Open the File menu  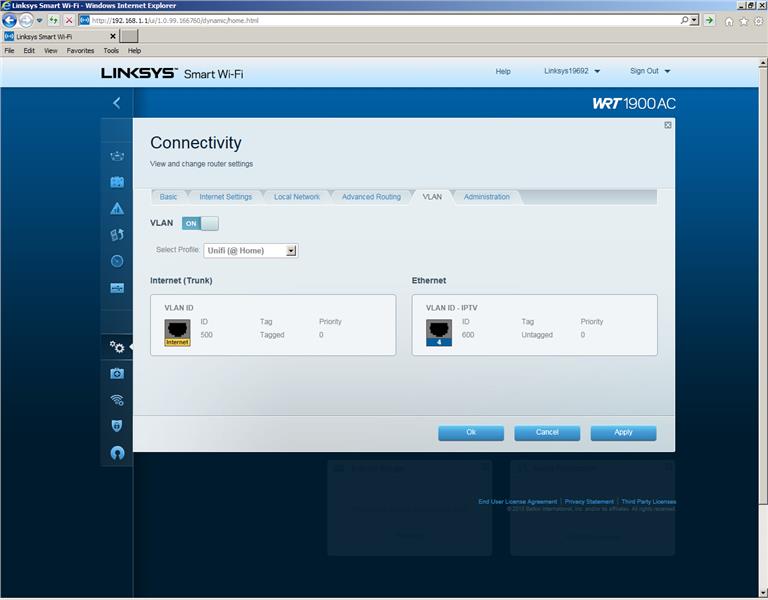[x=9, y=50]
